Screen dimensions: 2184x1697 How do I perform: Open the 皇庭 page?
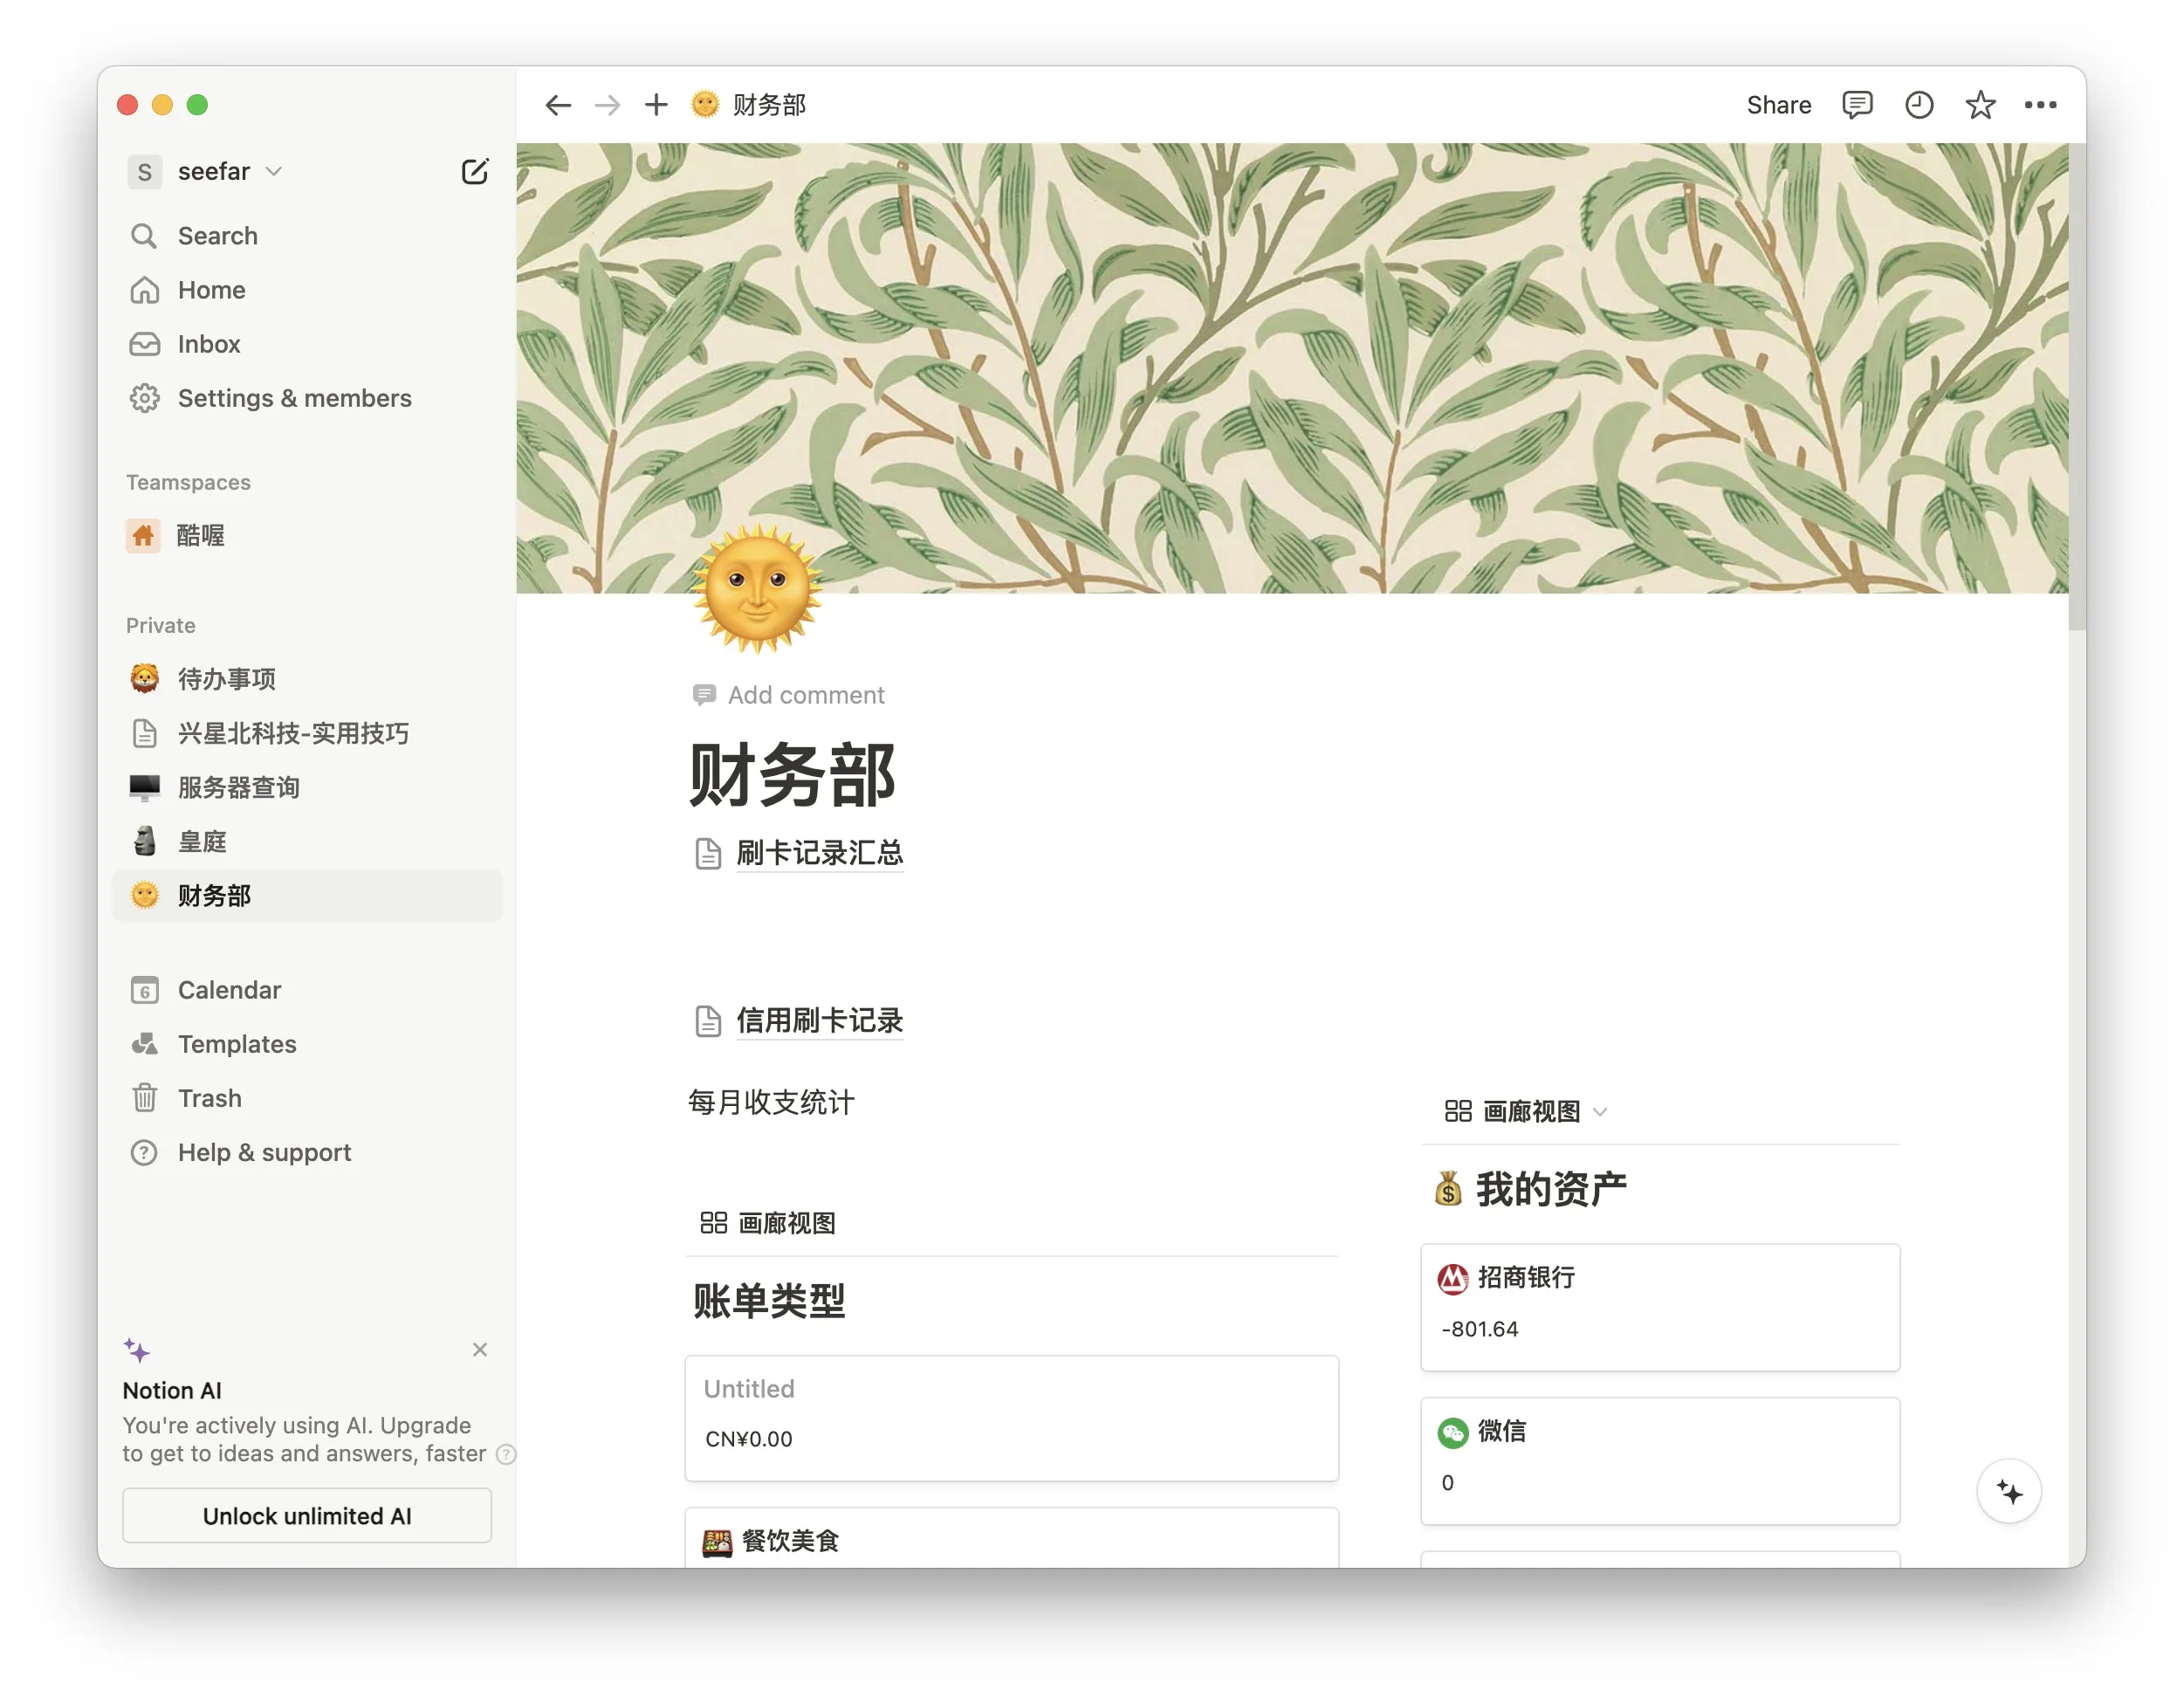(x=308, y=841)
